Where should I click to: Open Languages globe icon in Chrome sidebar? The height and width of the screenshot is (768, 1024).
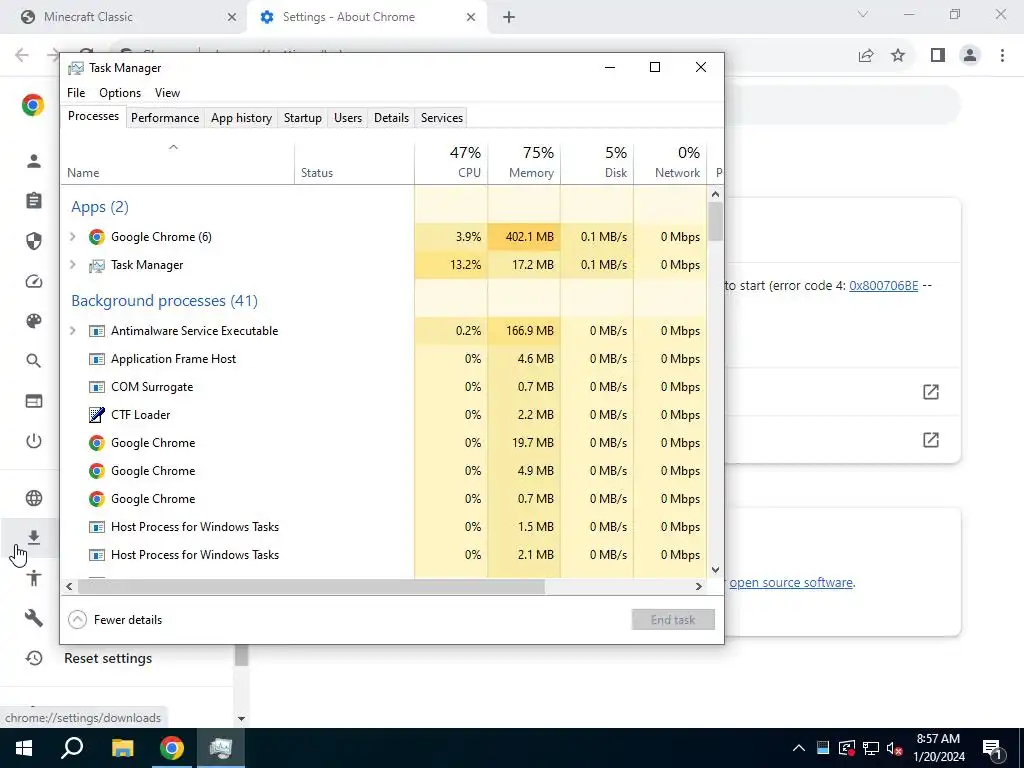click(34, 498)
